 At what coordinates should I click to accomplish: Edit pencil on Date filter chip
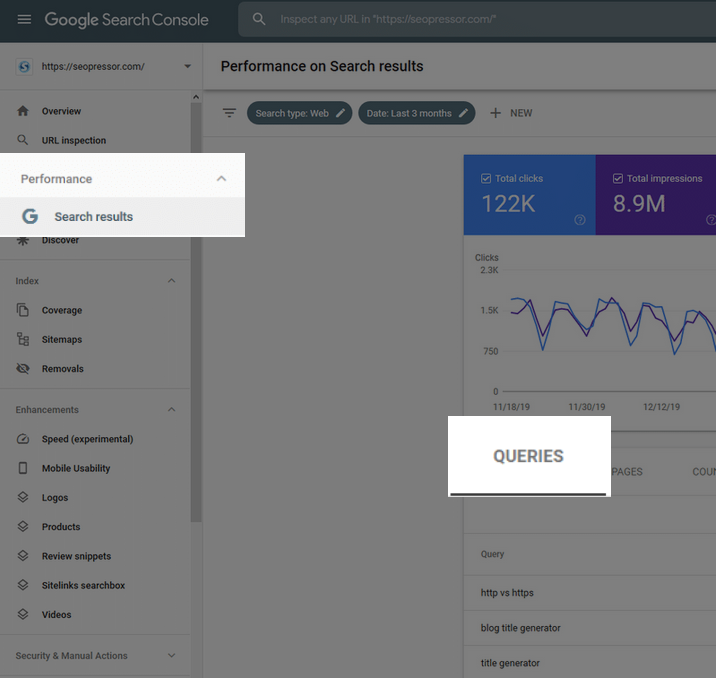pyautogui.click(x=463, y=113)
